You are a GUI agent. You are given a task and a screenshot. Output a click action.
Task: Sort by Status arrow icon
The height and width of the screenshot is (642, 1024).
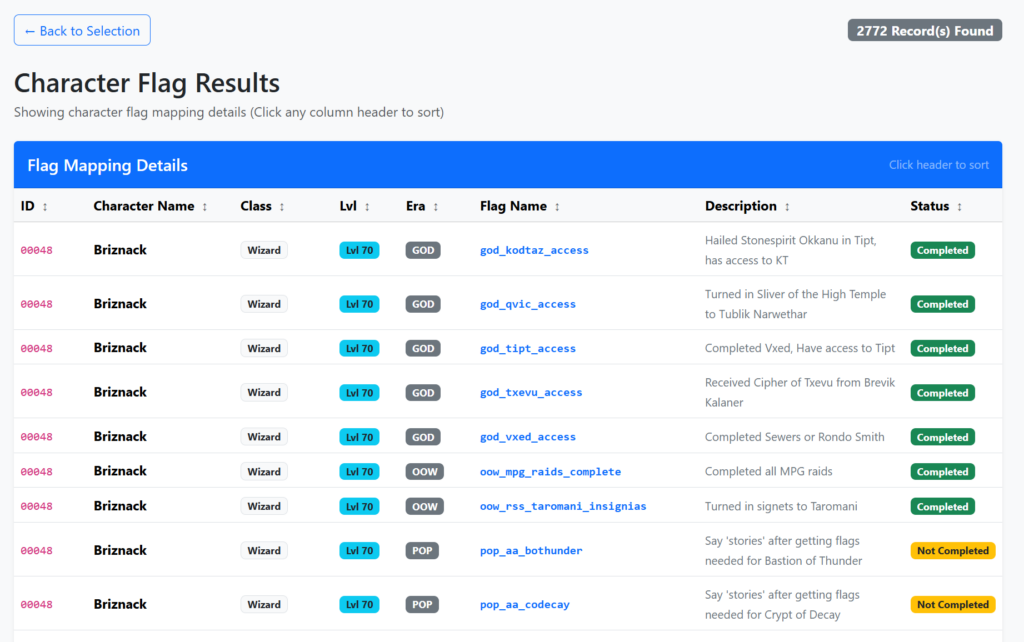point(959,207)
